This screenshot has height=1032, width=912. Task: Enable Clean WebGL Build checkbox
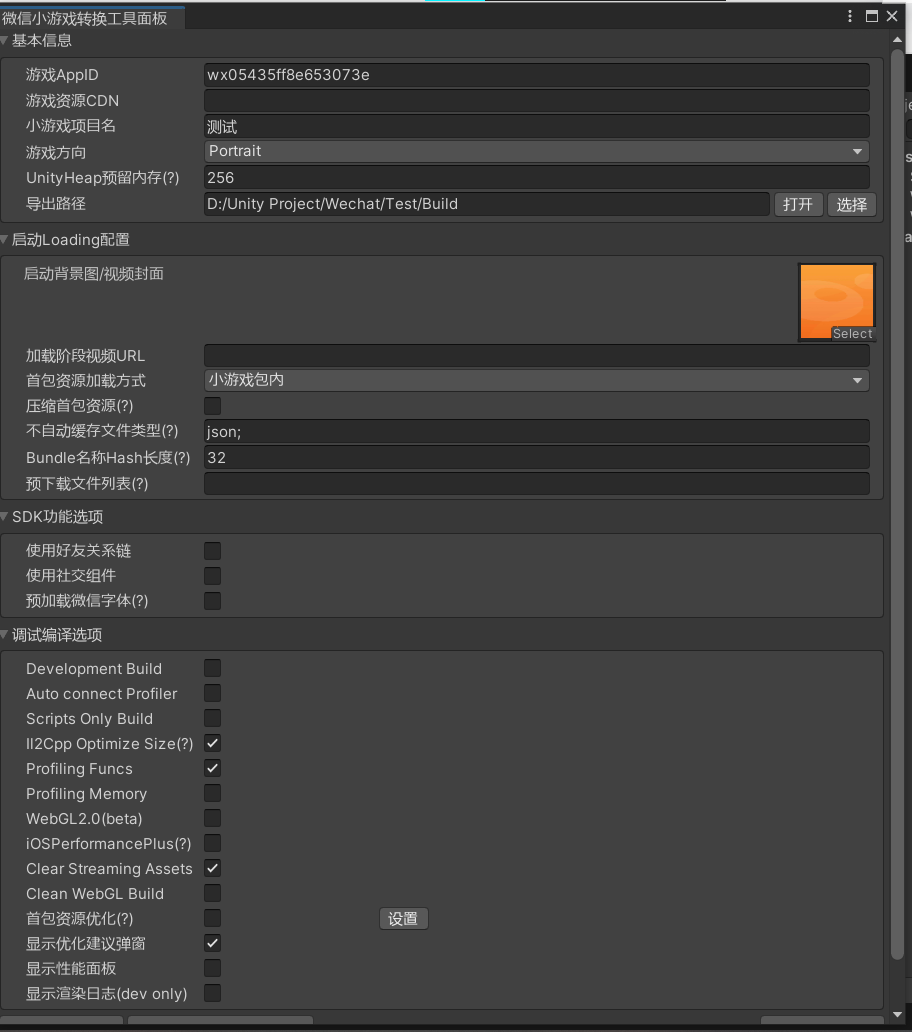213,893
